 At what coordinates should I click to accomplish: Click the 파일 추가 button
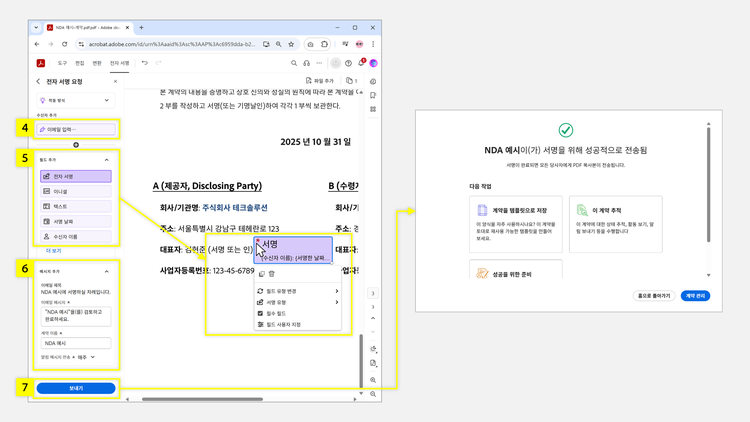pyautogui.click(x=320, y=81)
